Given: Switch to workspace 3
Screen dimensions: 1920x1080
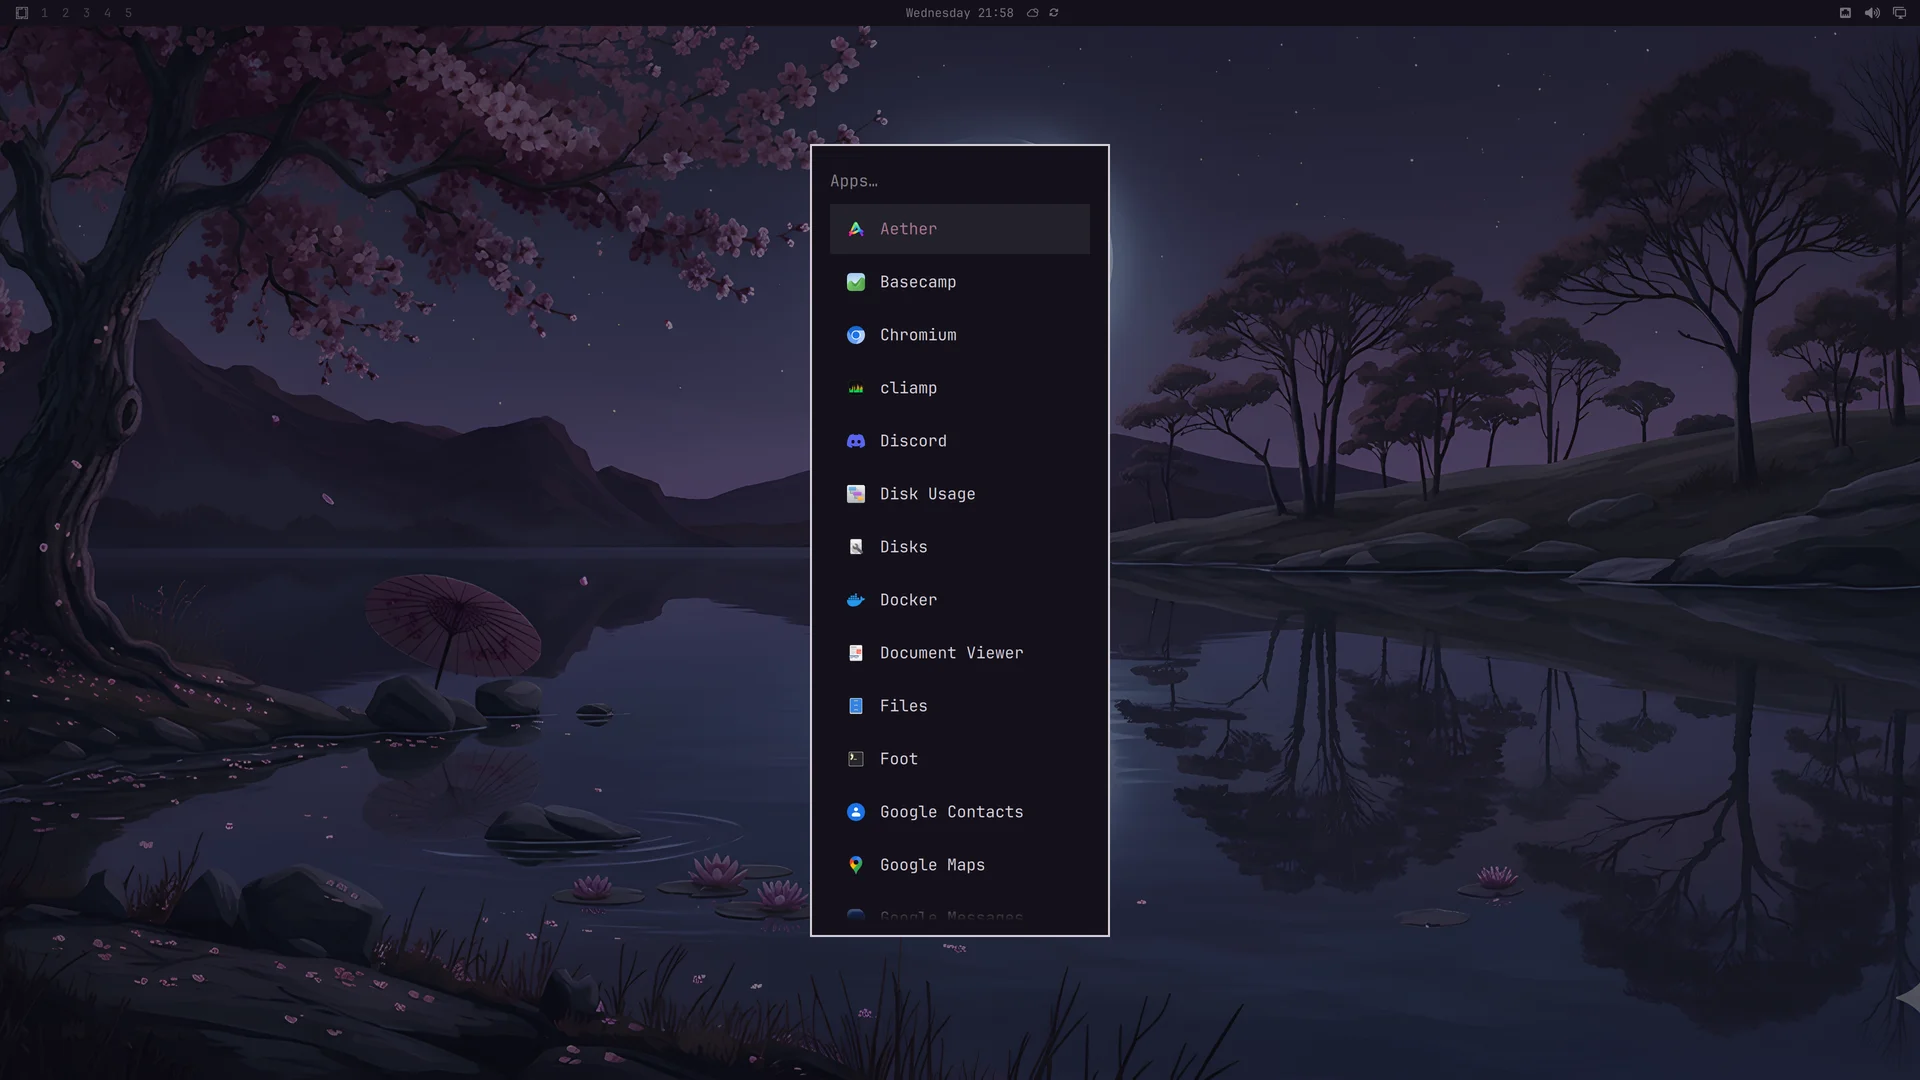Looking at the screenshot, I should [86, 13].
